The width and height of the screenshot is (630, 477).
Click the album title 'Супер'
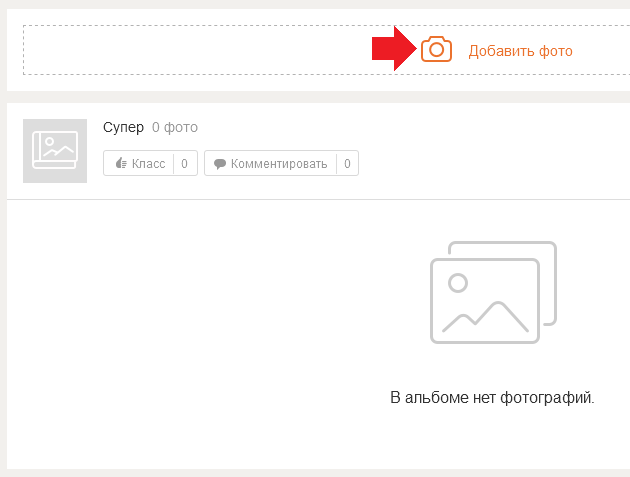pos(123,127)
